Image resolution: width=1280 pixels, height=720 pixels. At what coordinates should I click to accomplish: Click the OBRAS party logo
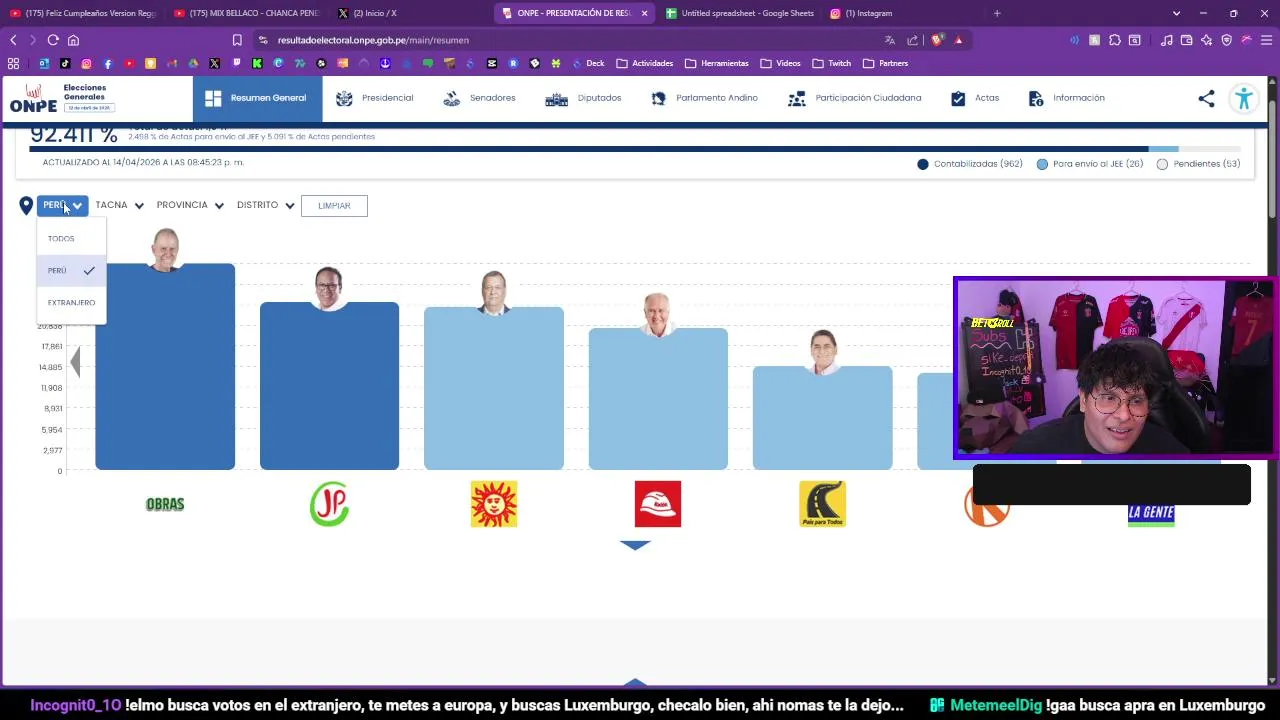tap(165, 504)
